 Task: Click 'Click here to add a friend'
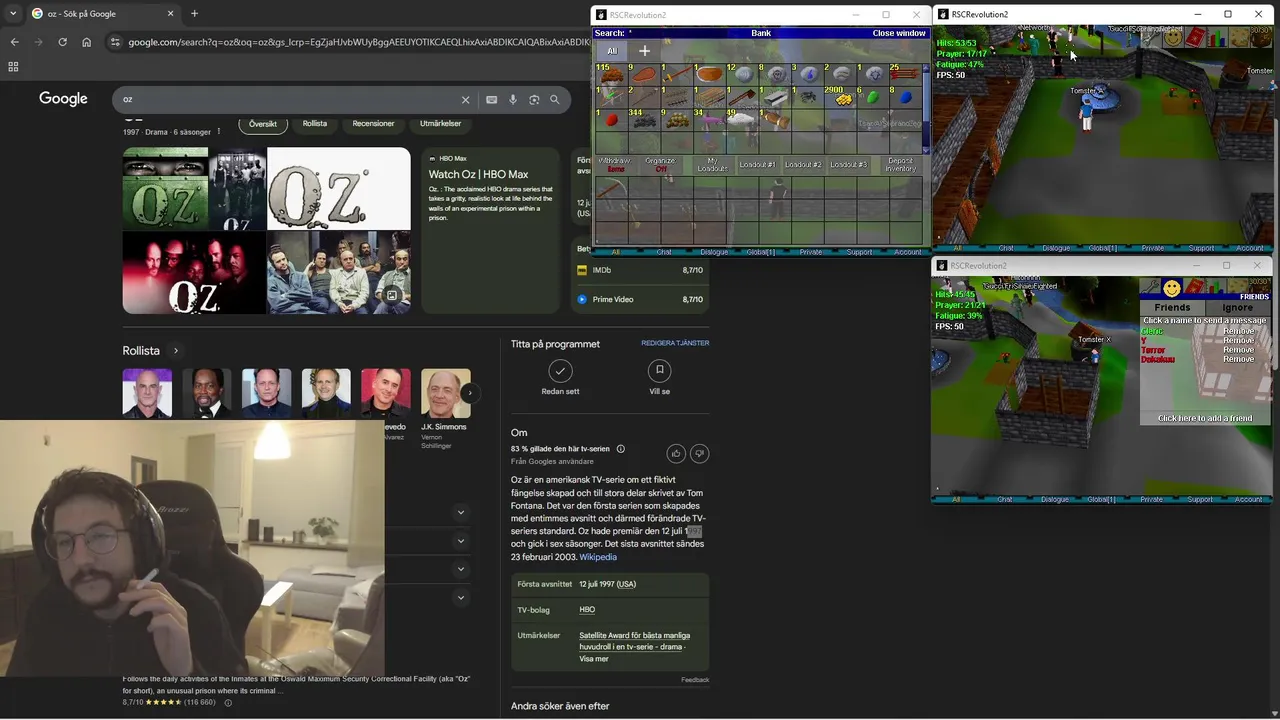pos(1205,418)
